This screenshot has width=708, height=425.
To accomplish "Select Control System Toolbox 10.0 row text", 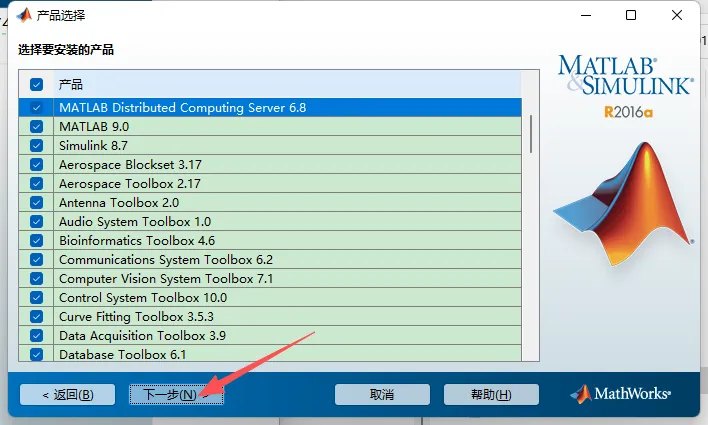I will tap(143, 298).
